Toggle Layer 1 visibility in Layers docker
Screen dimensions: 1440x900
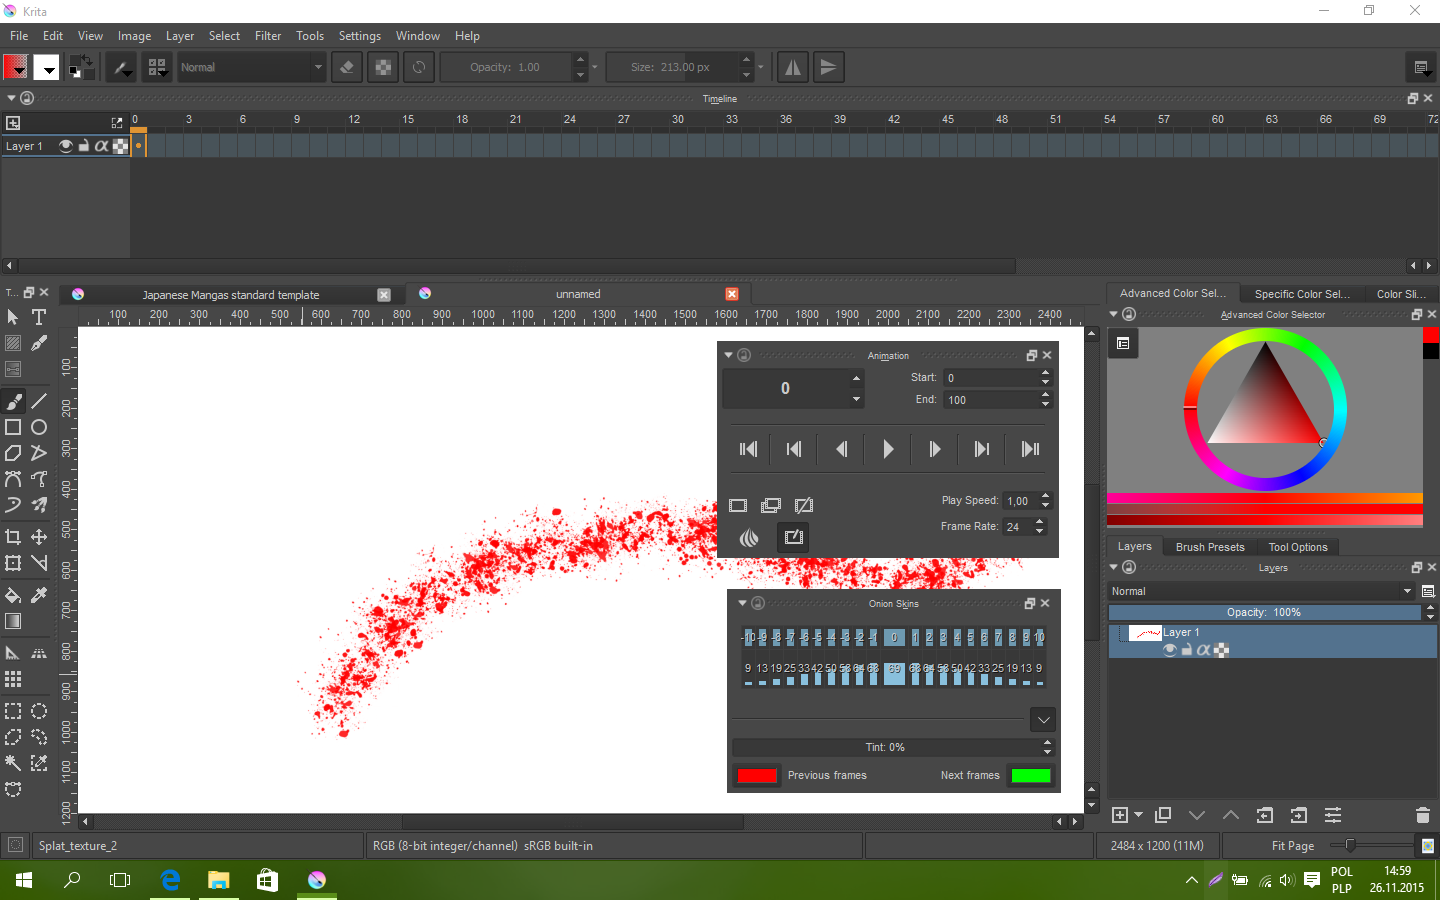point(1170,650)
